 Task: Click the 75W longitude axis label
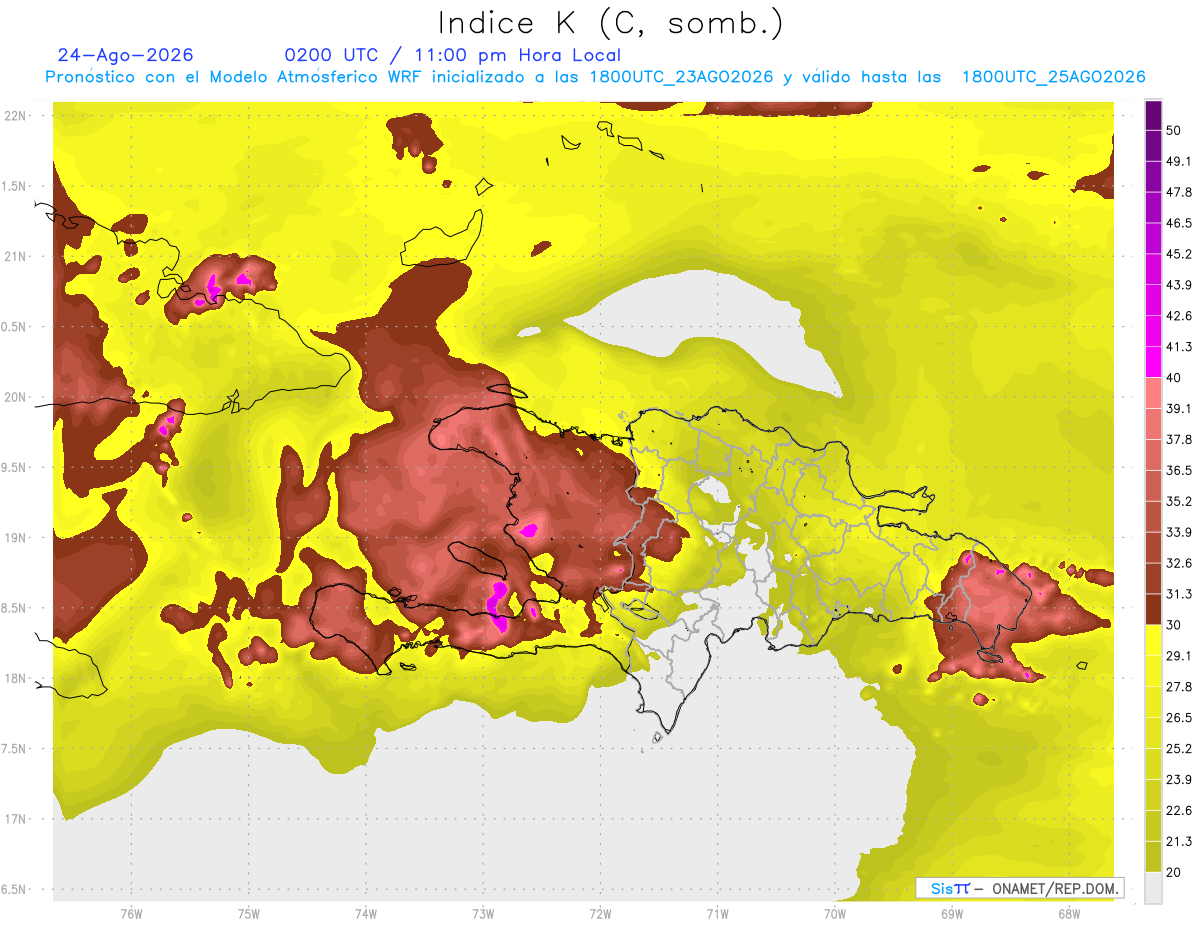(x=248, y=914)
